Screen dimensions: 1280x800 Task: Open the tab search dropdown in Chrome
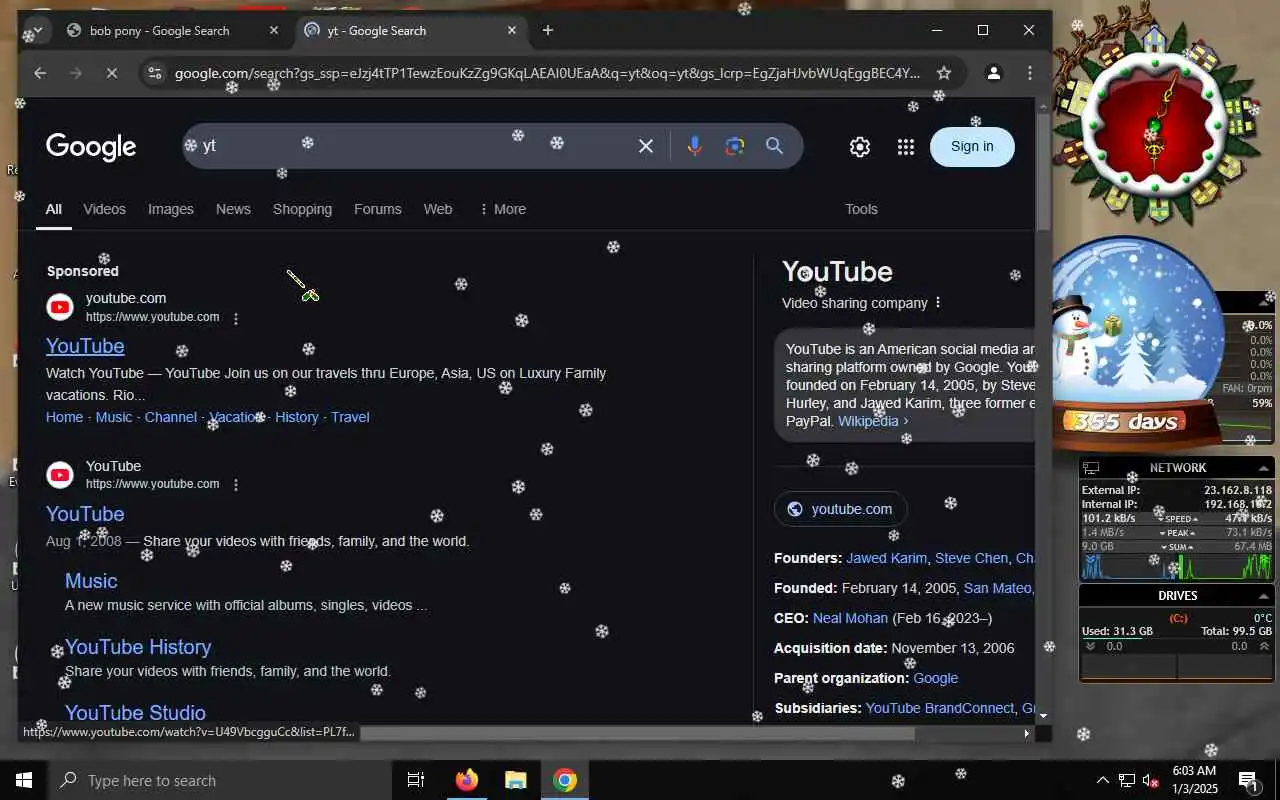[38, 30]
